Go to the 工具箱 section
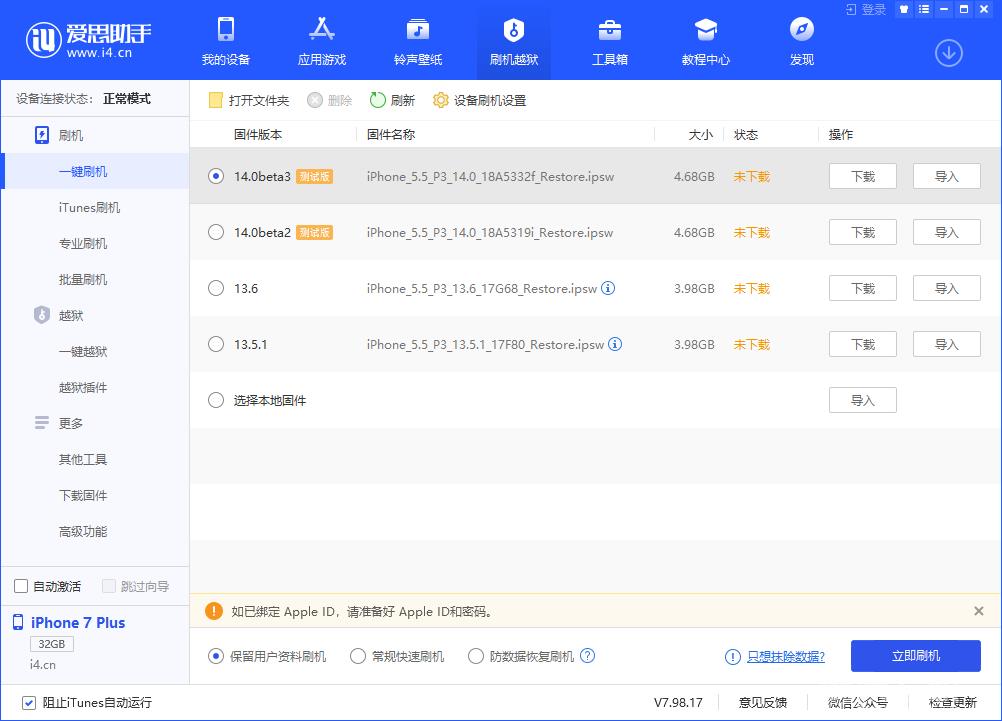The width and height of the screenshot is (1002, 721). (x=609, y=41)
